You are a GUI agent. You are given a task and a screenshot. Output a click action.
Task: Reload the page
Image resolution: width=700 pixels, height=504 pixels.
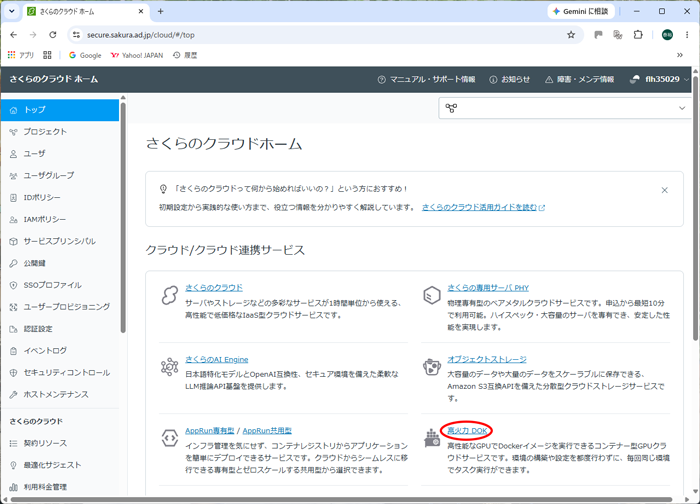53,35
